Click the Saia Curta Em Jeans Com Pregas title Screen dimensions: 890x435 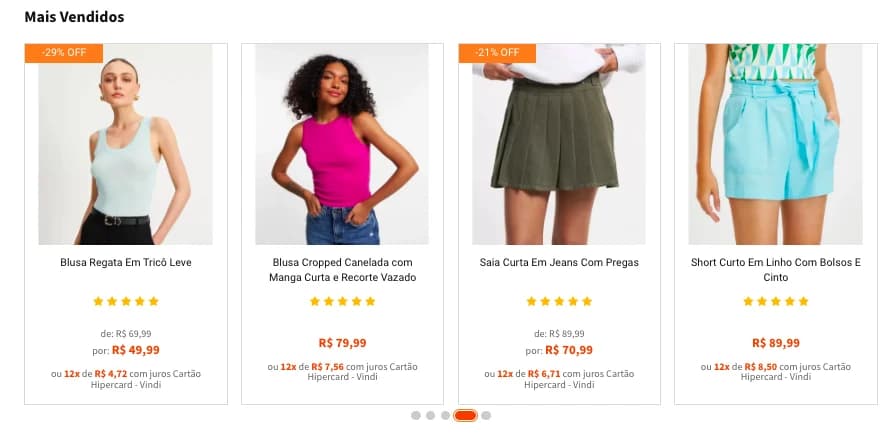tap(559, 262)
